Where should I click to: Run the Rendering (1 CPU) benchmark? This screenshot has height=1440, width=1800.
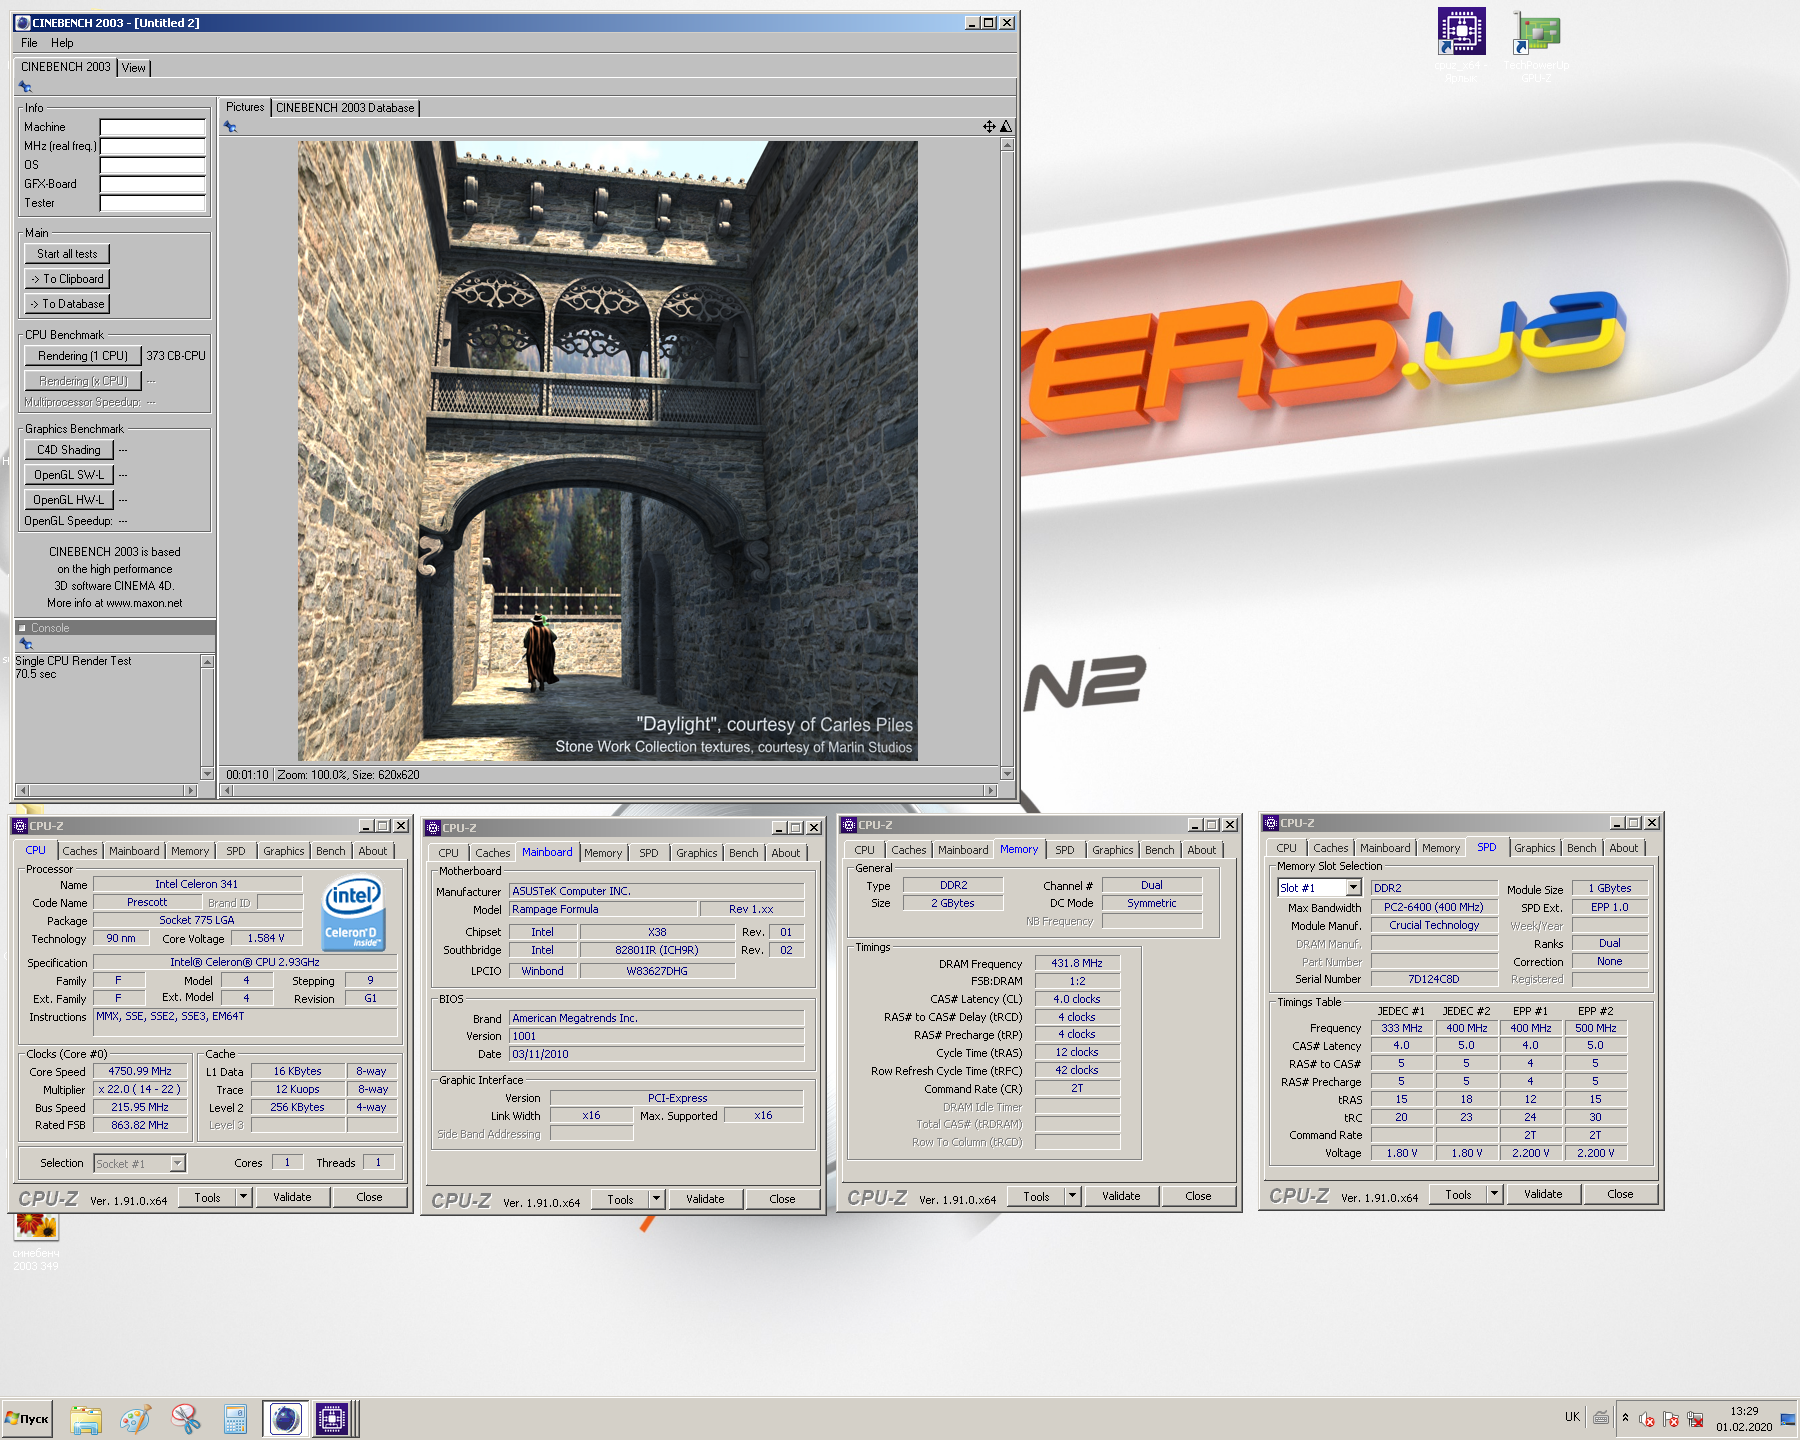[x=83, y=356]
